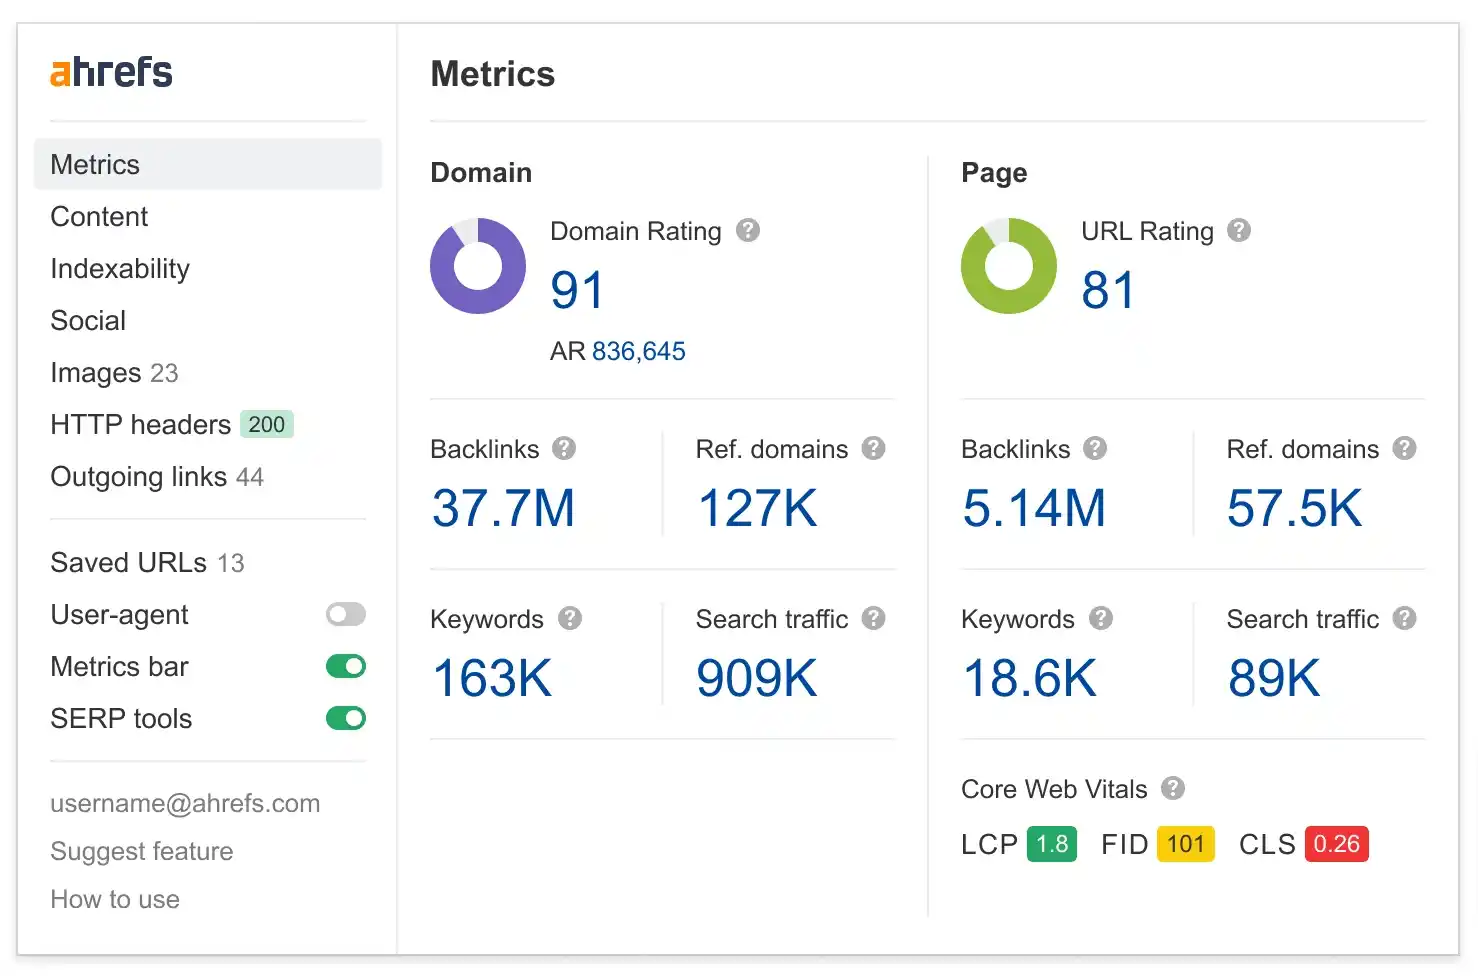Click the 200 HTTP status badge

(x=266, y=424)
